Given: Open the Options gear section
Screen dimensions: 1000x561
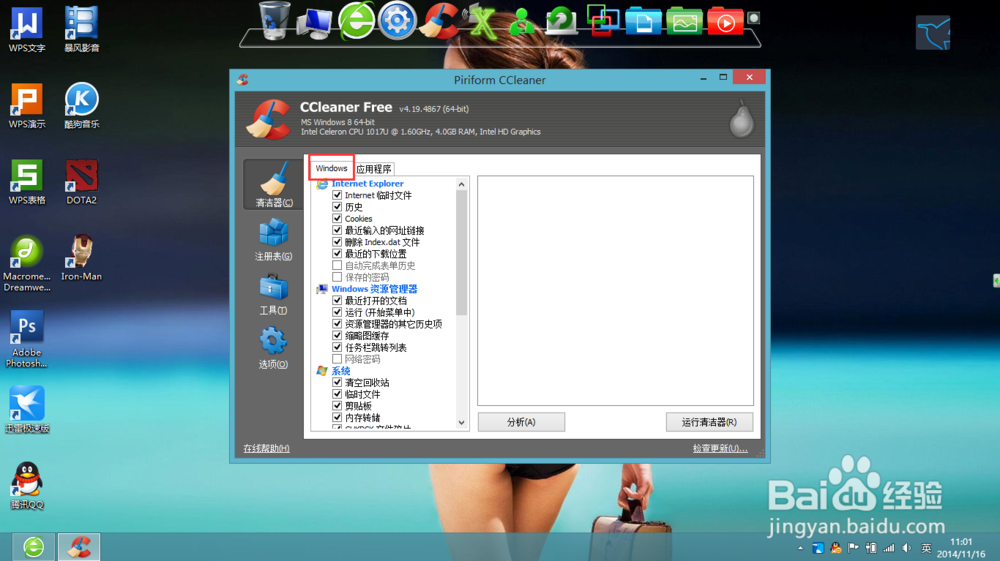Looking at the screenshot, I should pyautogui.click(x=274, y=347).
